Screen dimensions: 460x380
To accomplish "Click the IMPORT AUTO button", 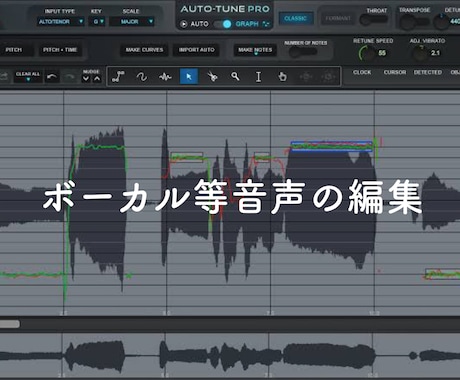I will [x=197, y=50].
